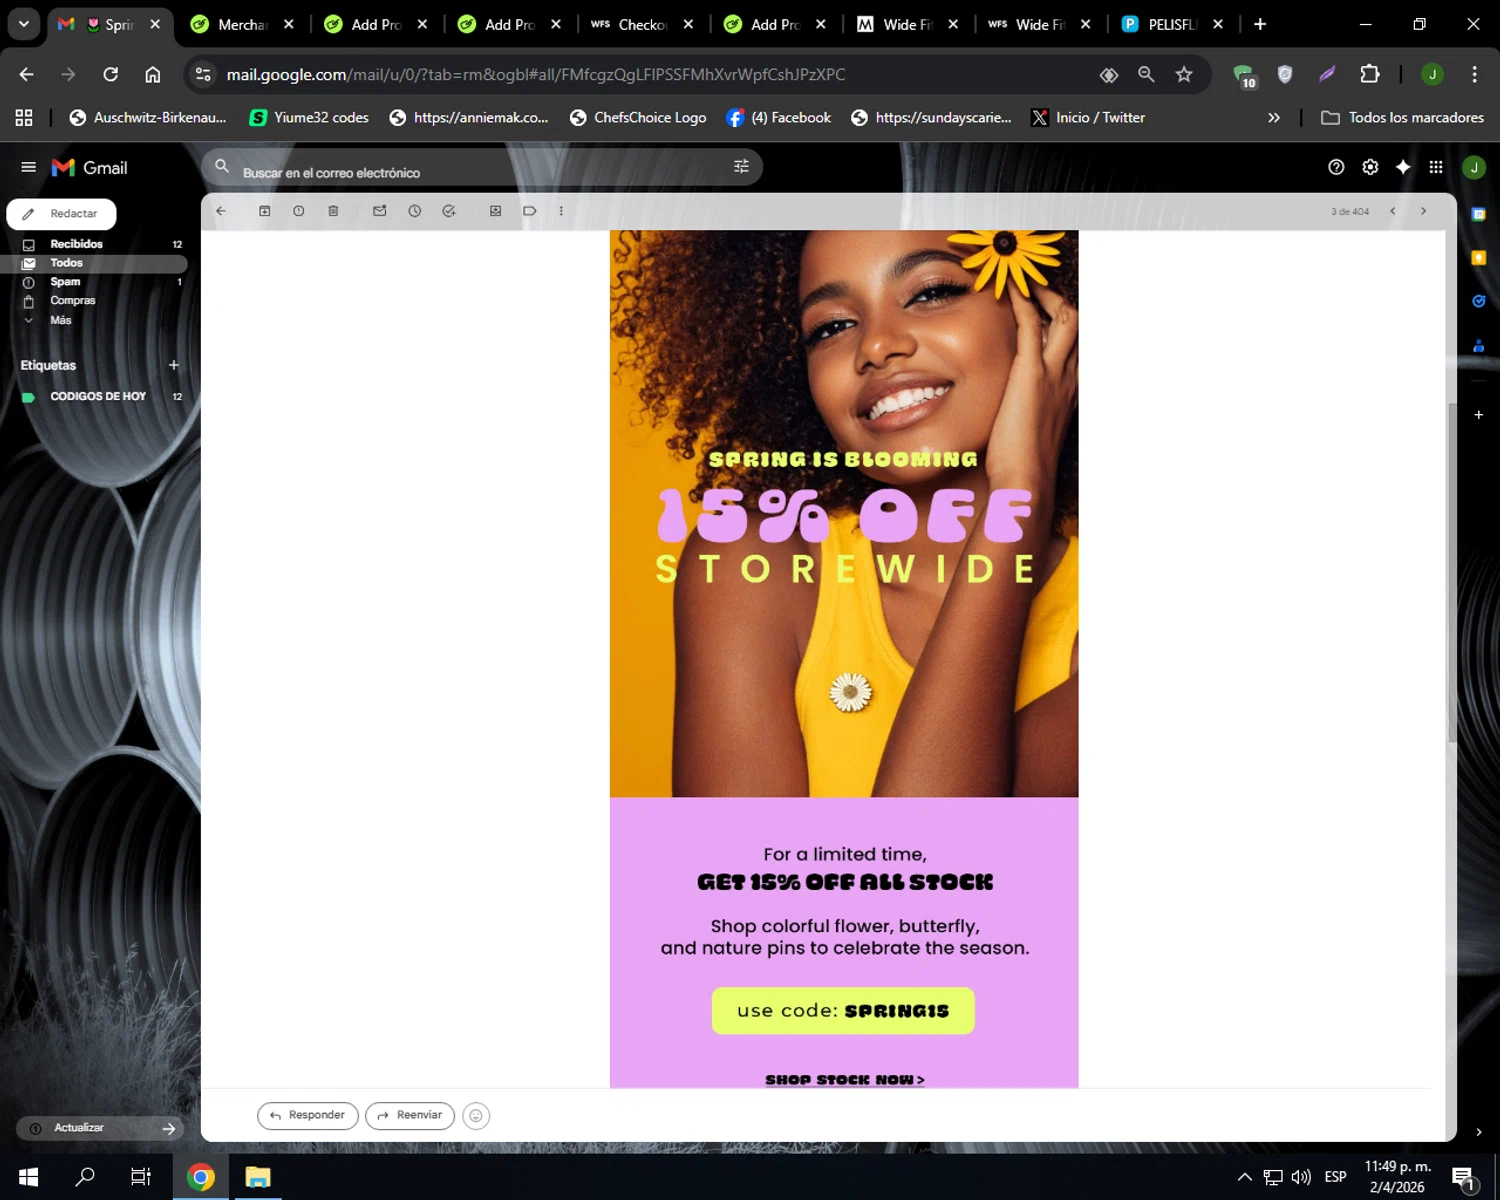Bookmark this page with the star icon
Screen dimensions: 1500x1200
pyautogui.click(x=1184, y=74)
